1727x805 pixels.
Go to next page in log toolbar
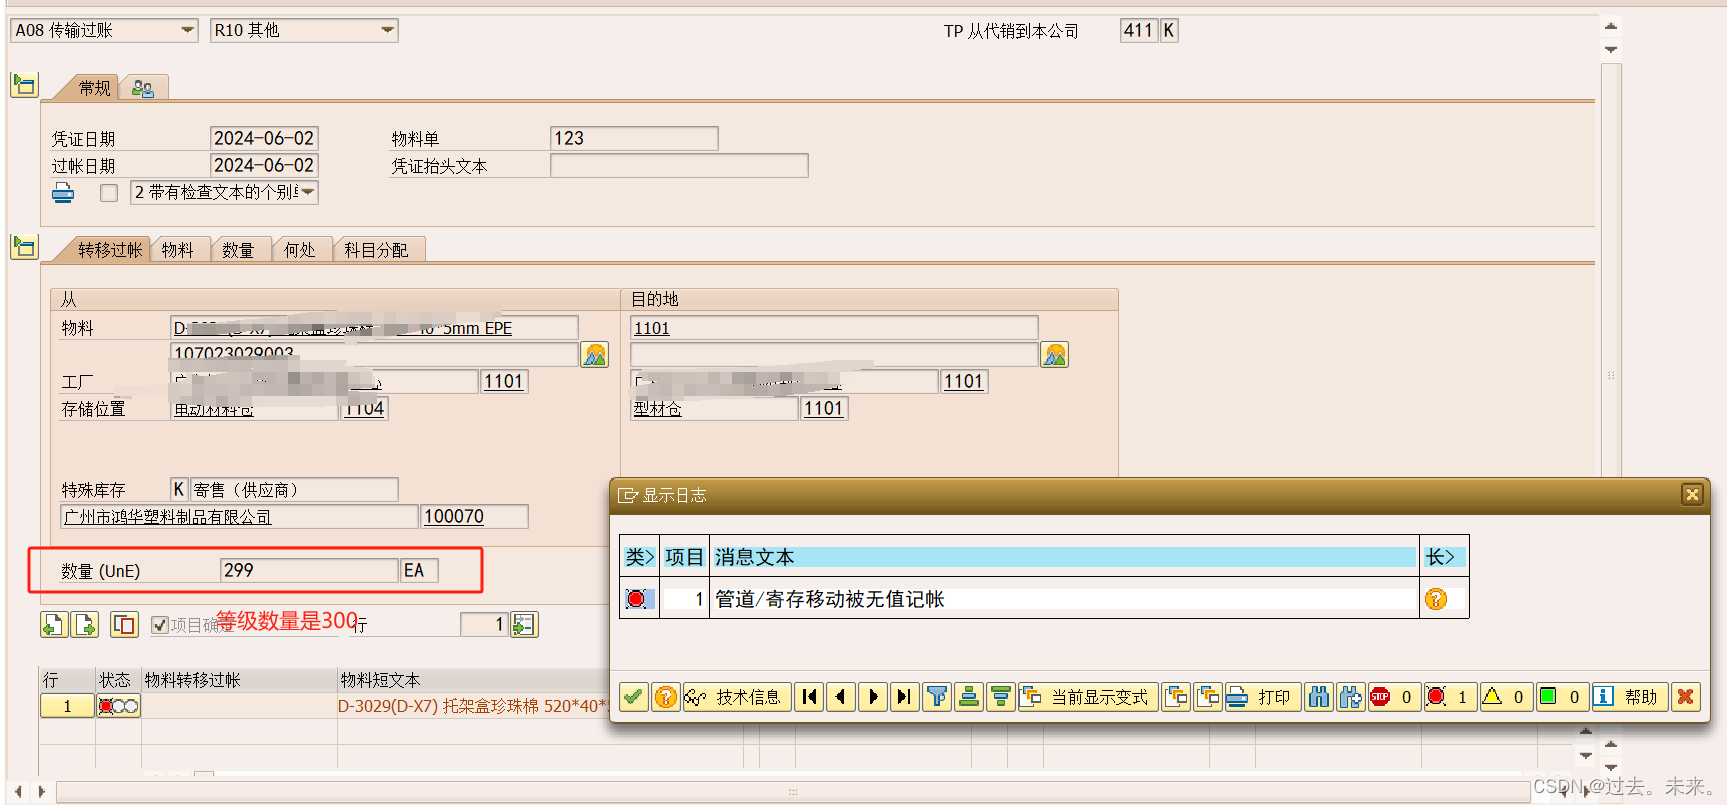[x=873, y=697]
